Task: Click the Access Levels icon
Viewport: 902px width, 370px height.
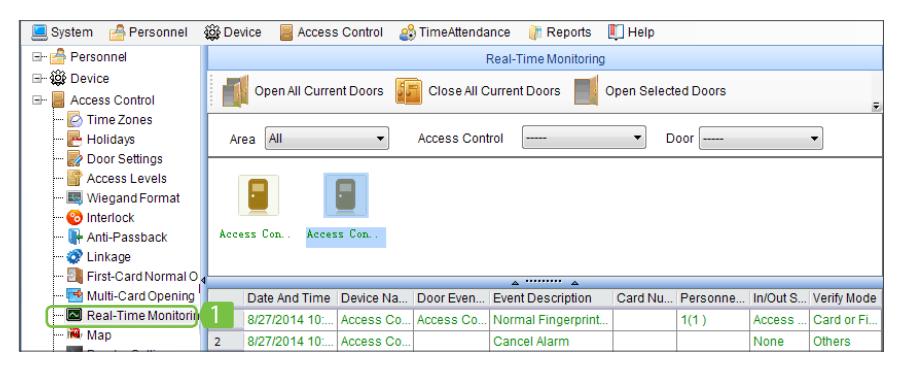Action: coord(75,179)
